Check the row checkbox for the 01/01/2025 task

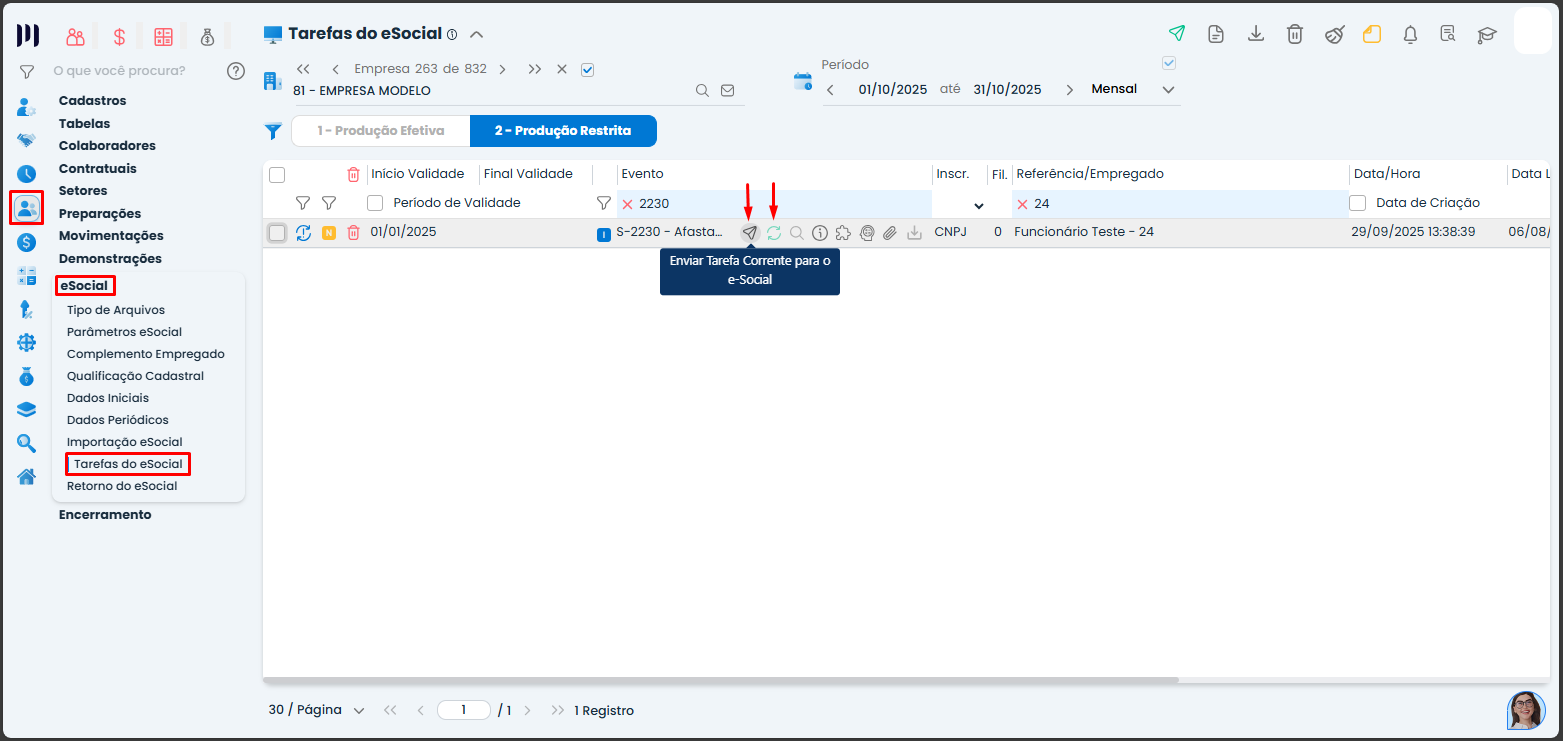pos(277,233)
